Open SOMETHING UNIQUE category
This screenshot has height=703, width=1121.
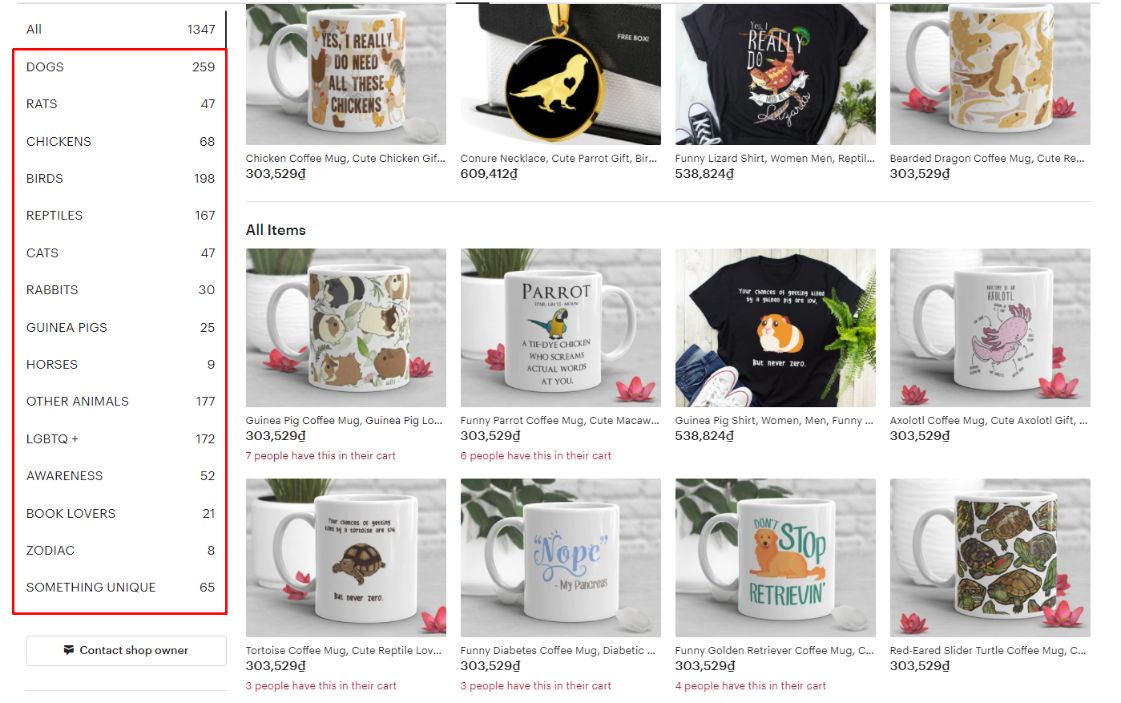120,587
